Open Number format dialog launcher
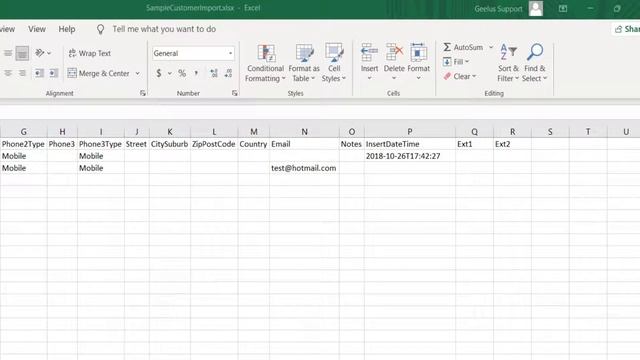This screenshot has height=360, width=640. click(x=235, y=93)
